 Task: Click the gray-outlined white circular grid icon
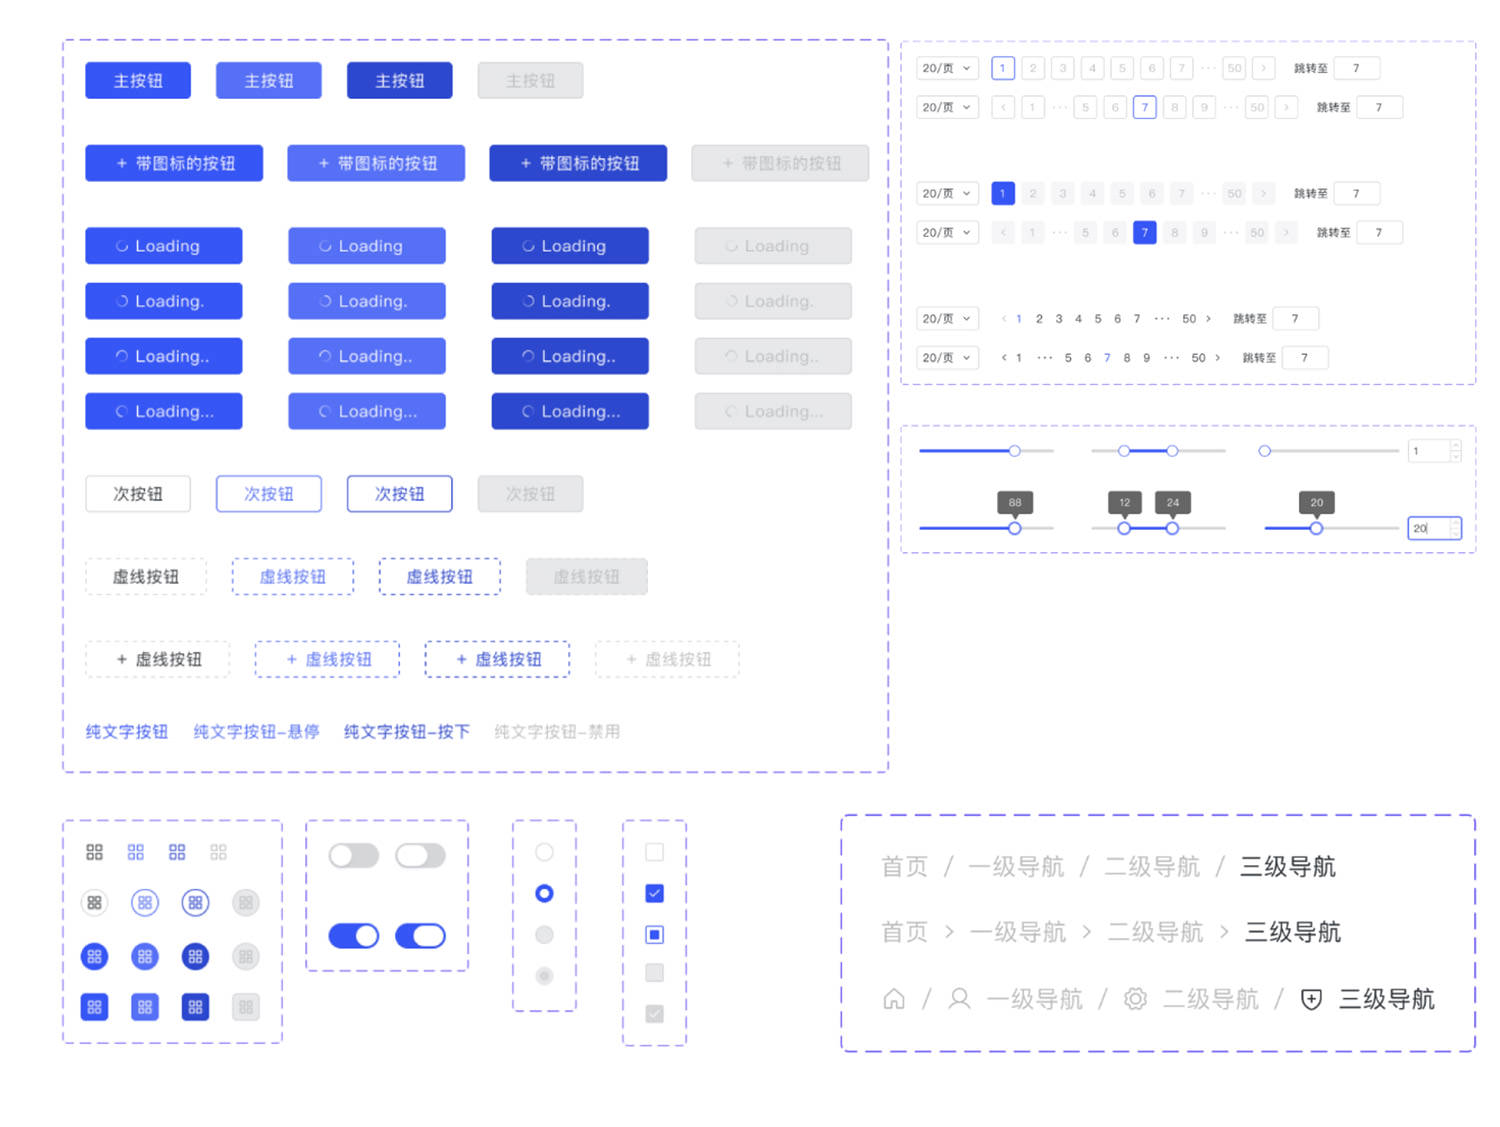click(x=94, y=903)
